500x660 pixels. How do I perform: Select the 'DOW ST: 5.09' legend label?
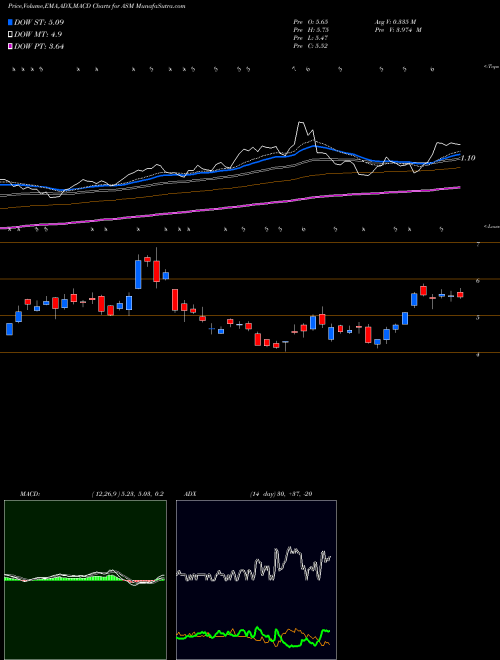39,22
